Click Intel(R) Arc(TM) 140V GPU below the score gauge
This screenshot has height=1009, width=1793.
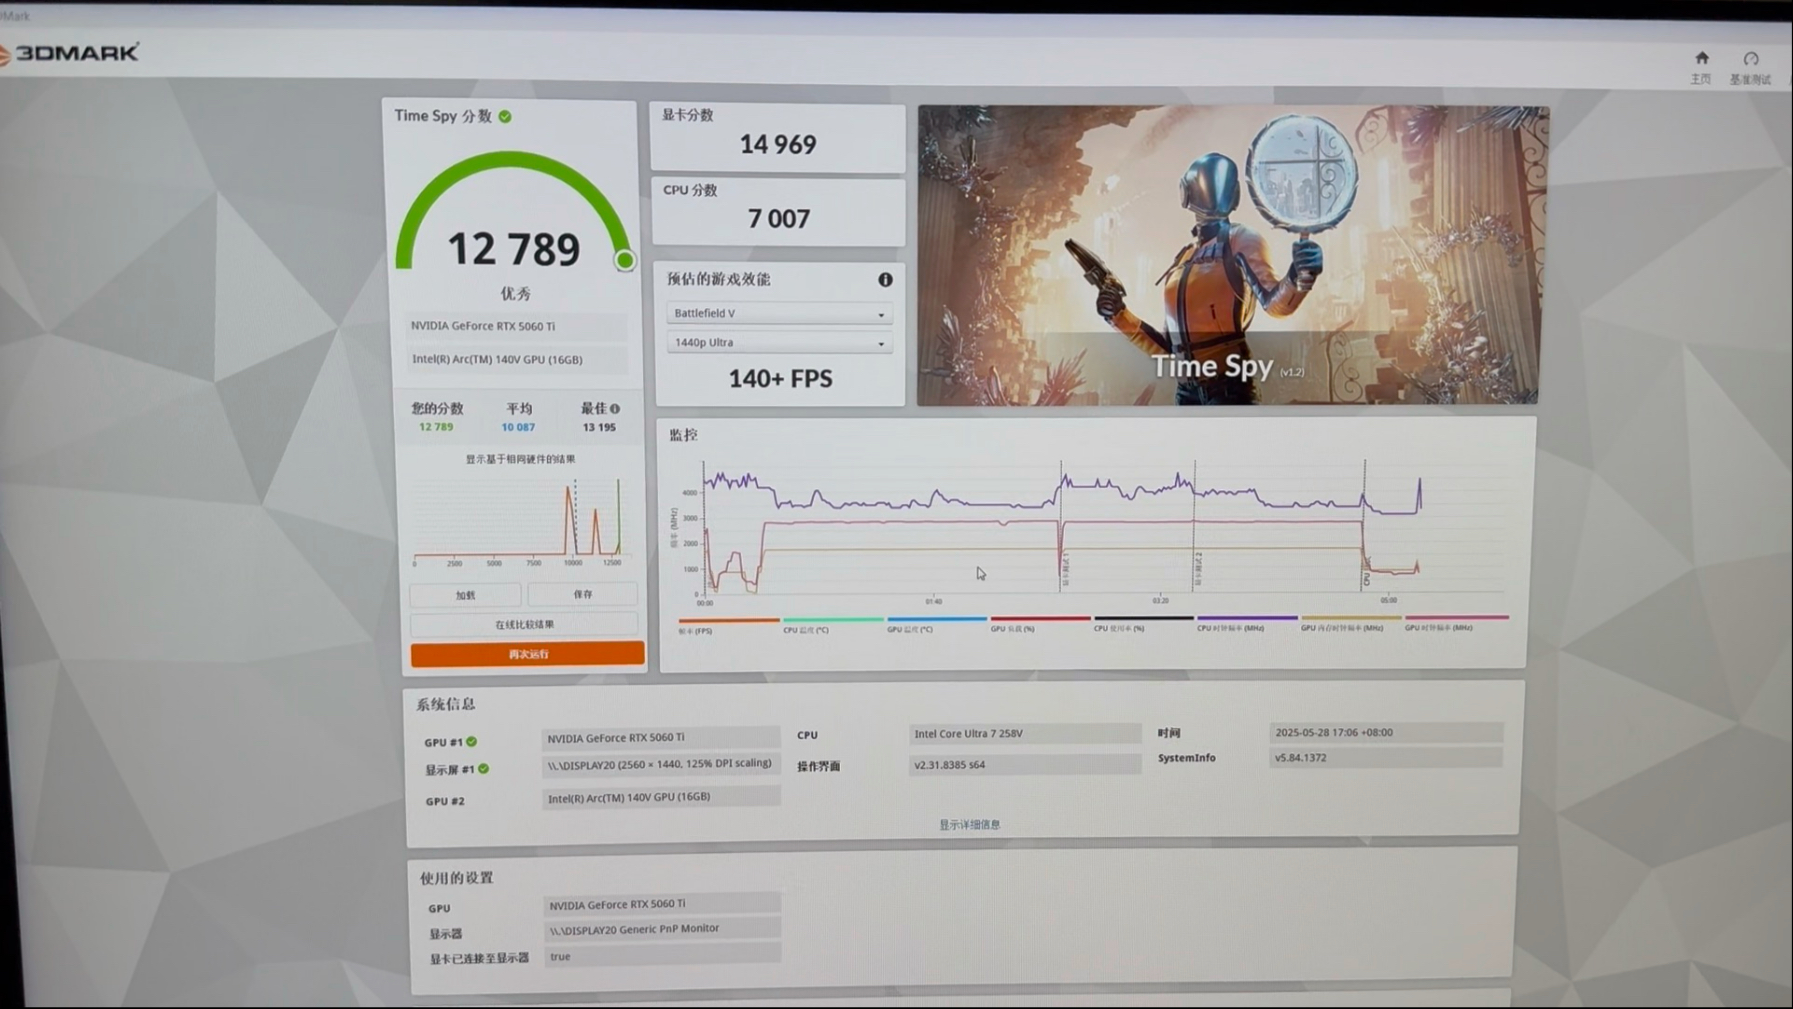[x=517, y=359]
